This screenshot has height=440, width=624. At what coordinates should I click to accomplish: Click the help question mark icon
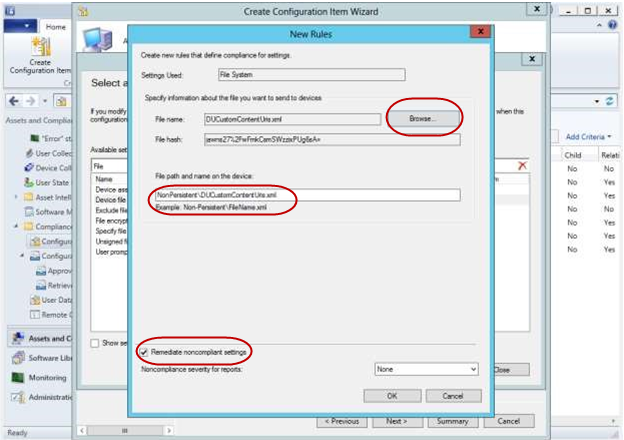point(613,25)
